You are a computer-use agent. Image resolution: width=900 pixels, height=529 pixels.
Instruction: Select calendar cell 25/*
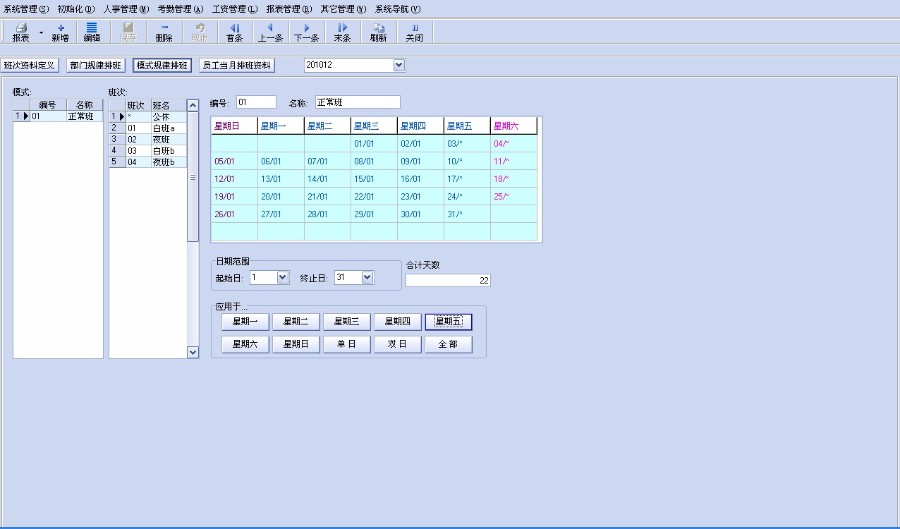(x=514, y=197)
